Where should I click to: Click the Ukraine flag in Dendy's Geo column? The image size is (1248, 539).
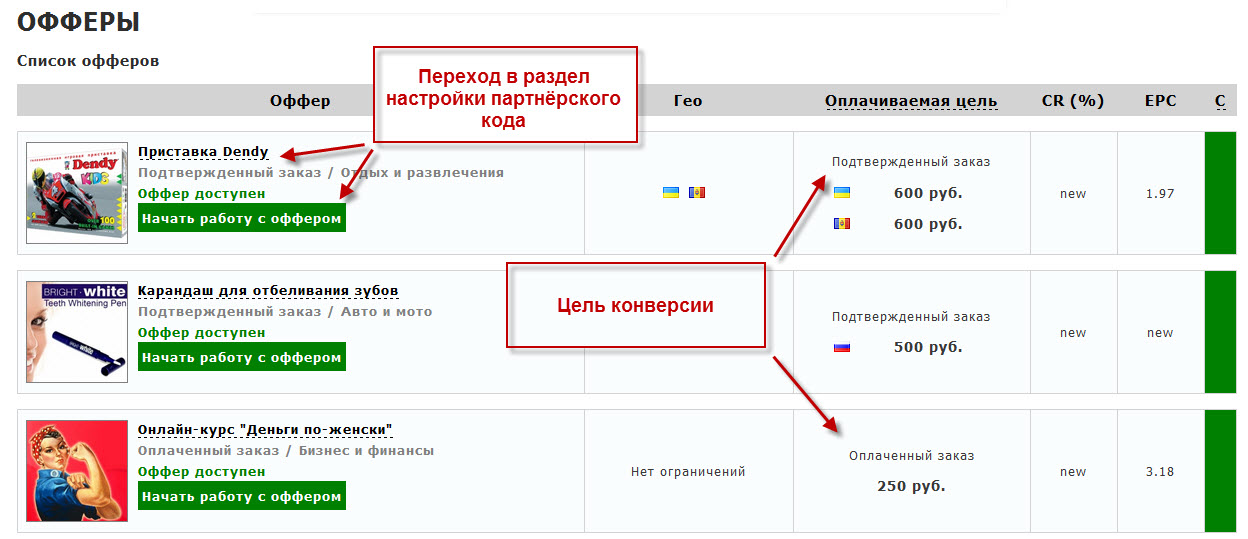(671, 193)
